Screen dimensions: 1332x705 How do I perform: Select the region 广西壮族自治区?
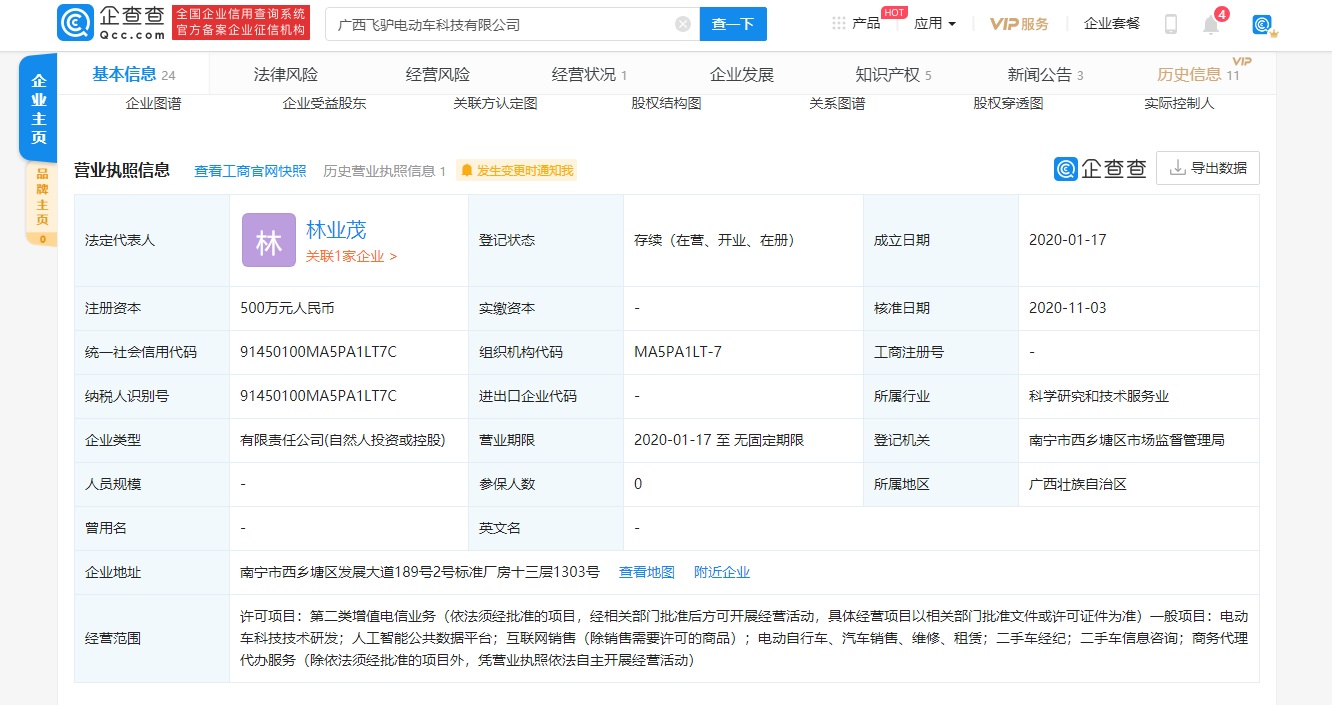(x=1078, y=484)
